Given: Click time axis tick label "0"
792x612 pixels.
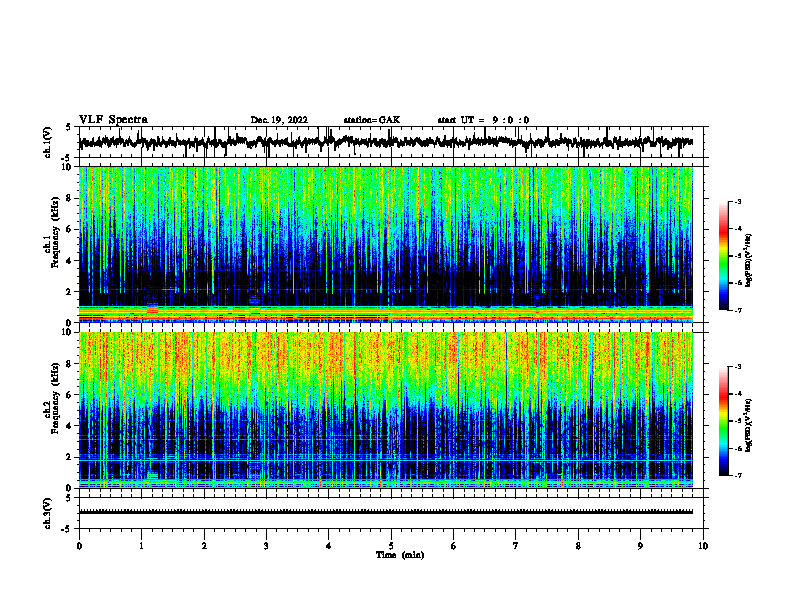Looking at the screenshot, I should 79,546.
